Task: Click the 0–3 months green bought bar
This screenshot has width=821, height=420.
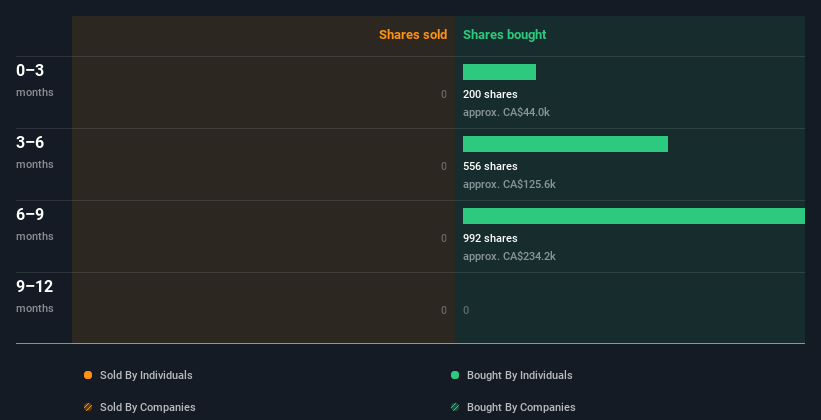Action: [499, 72]
